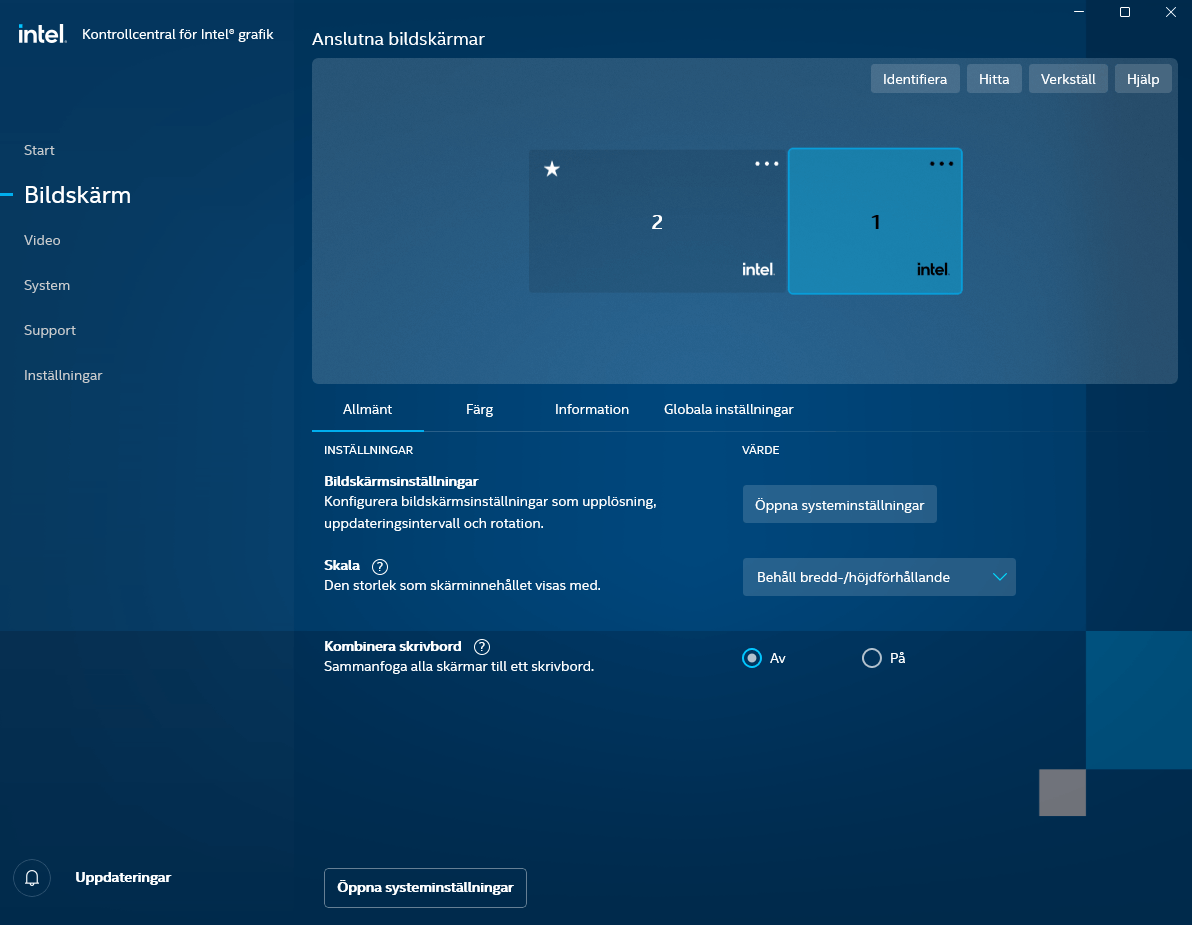This screenshot has height=925, width=1192.
Task: Open the Globala inställningar tab
Action: [x=728, y=409]
